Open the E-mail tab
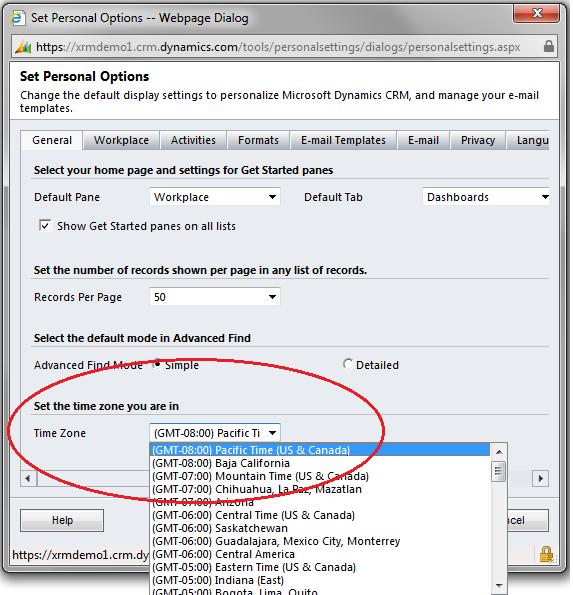 pyautogui.click(x=423, y=140)
